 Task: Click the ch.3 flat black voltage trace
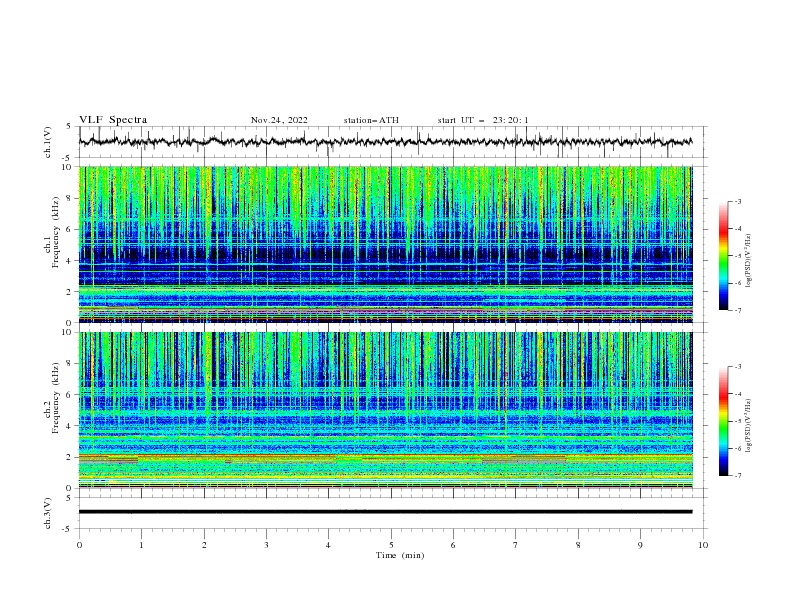(x=385, y=512)
